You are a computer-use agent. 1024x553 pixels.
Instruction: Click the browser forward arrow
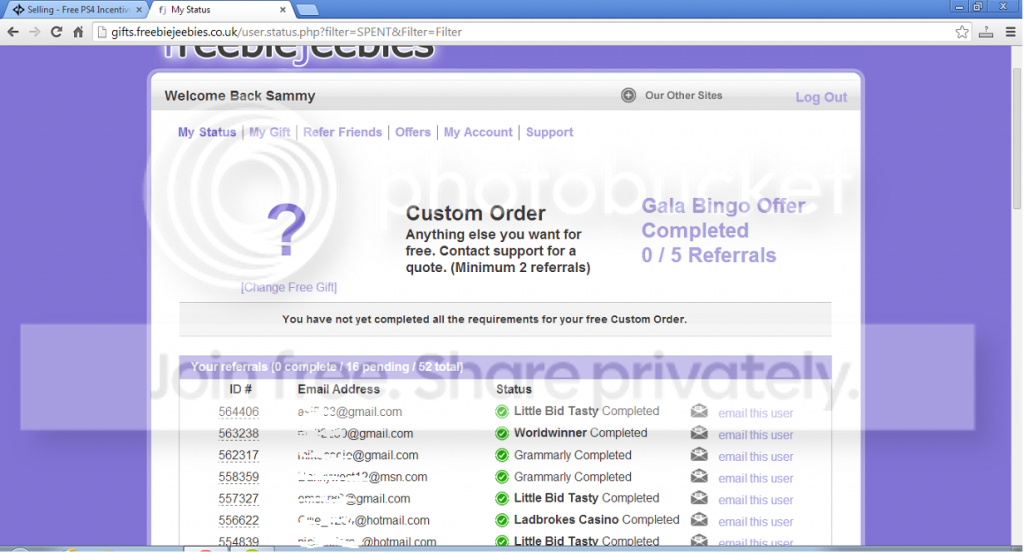pos(35,32)
